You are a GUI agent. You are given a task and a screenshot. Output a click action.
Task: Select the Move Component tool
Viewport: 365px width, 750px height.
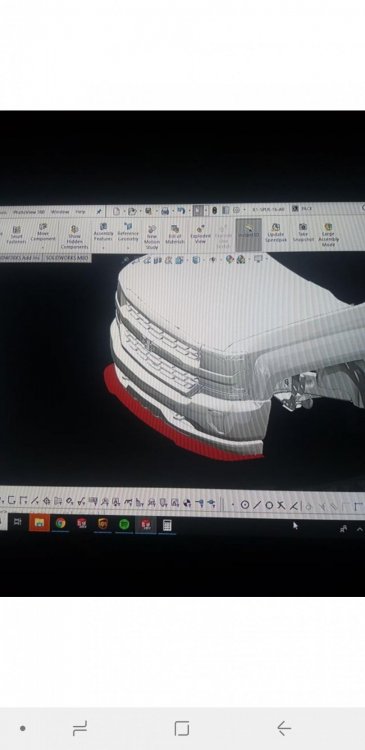coord(43,232)
